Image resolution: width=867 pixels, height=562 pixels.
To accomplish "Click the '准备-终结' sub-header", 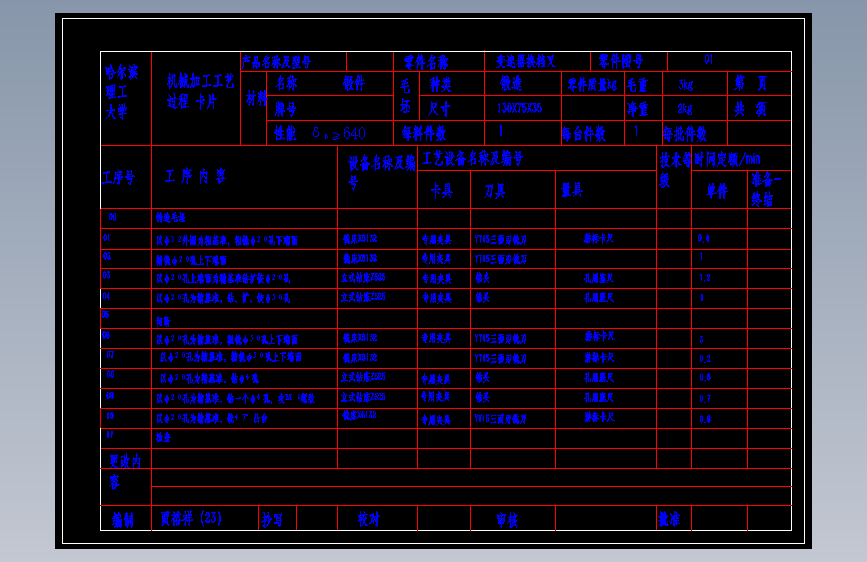I will point(766,189).
